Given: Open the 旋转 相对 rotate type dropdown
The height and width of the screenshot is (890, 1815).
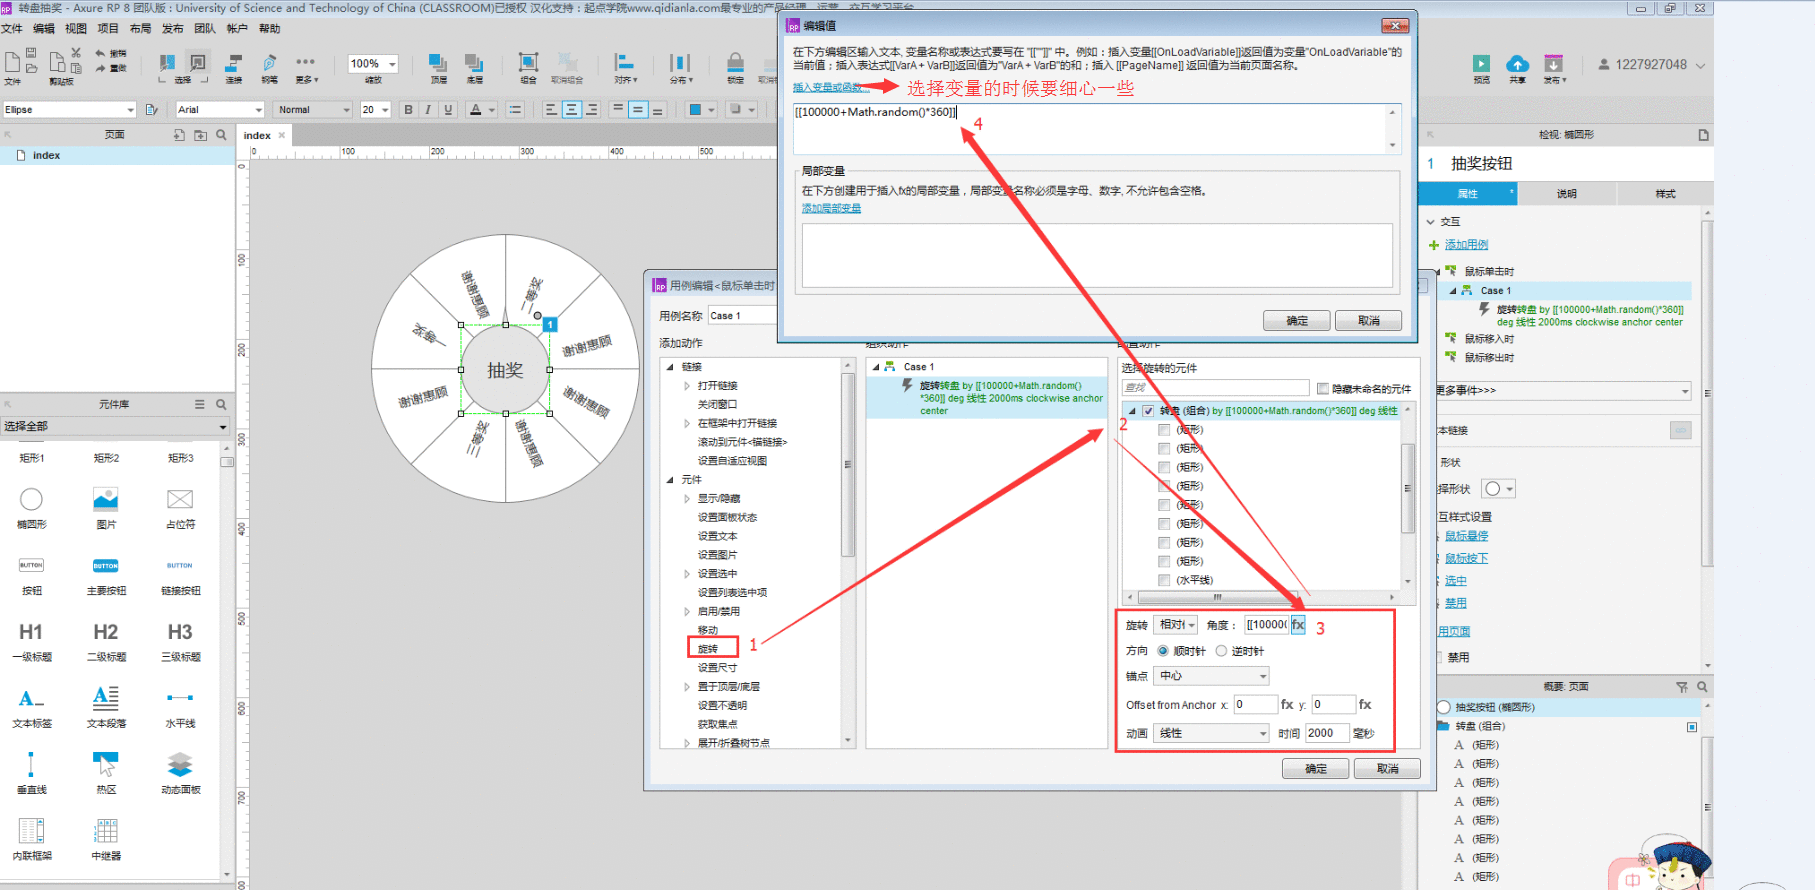Looking at the screenshot, I should click(x=1175, y=625).
